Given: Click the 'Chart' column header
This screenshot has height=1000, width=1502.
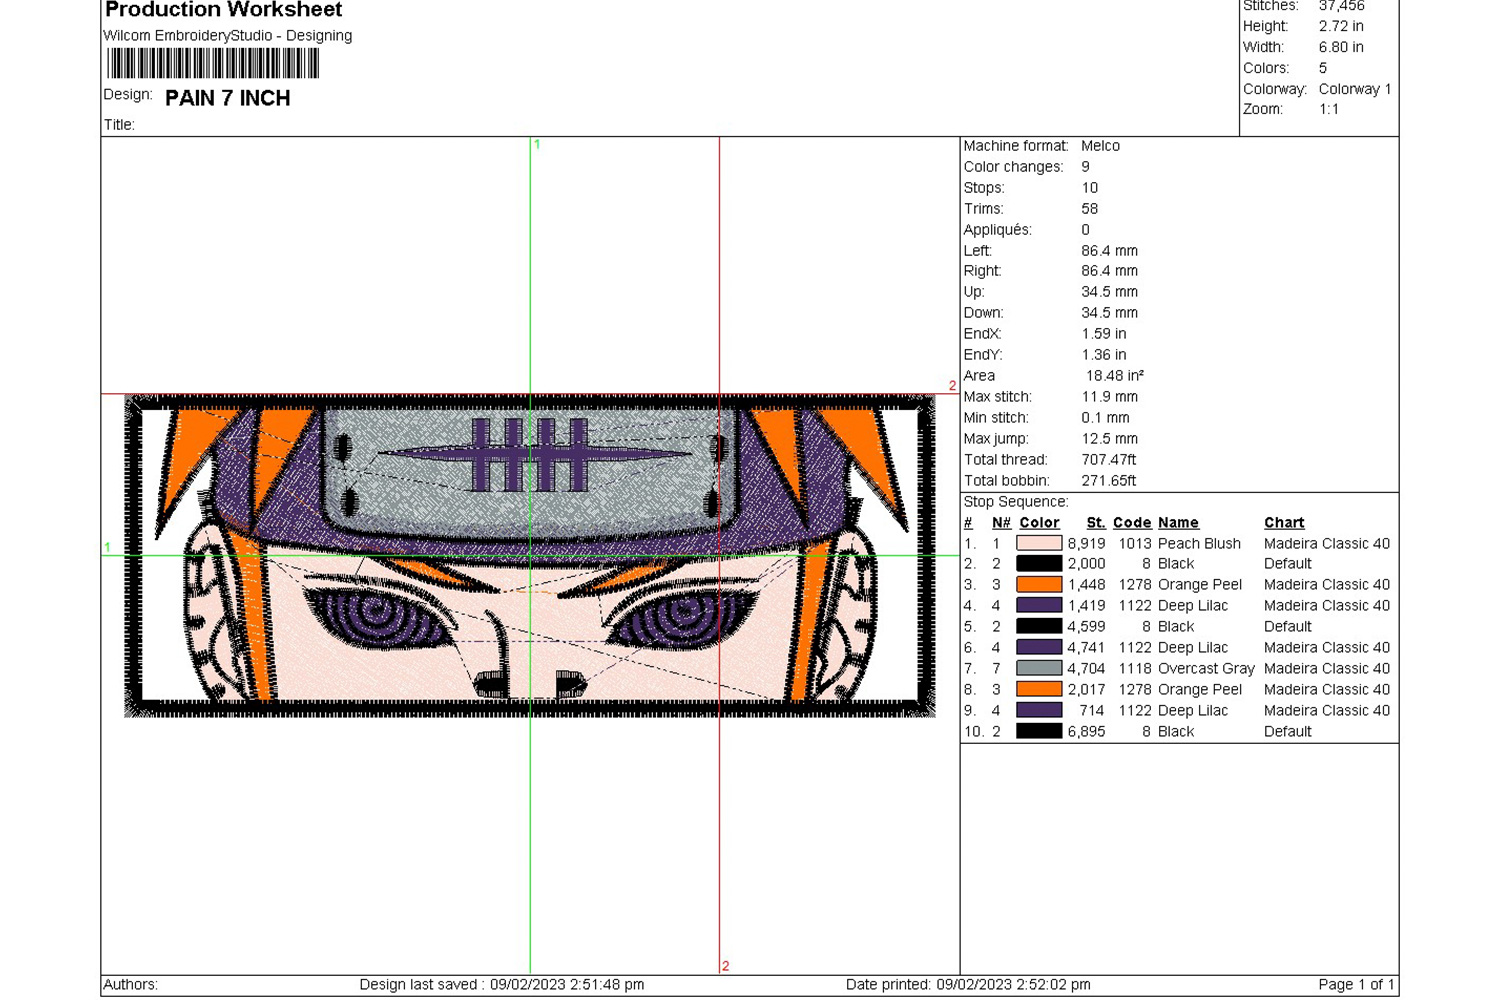Looking at the screenshot, I should (1284, 523).
